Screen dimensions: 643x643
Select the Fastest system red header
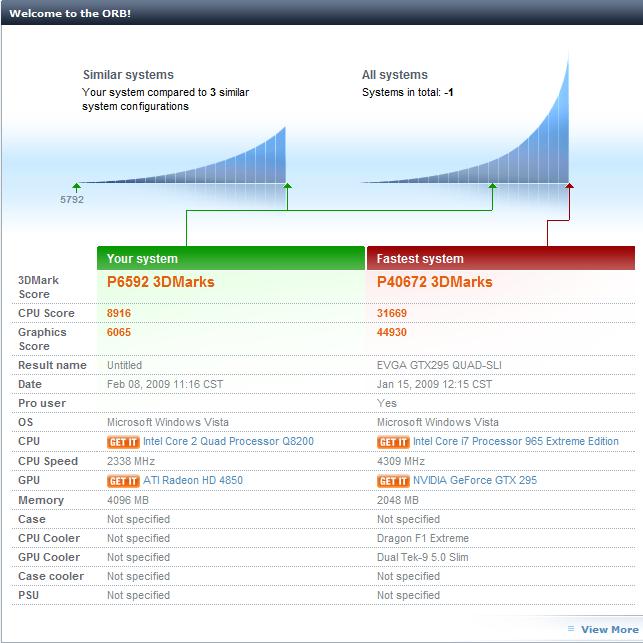[501, 258]
